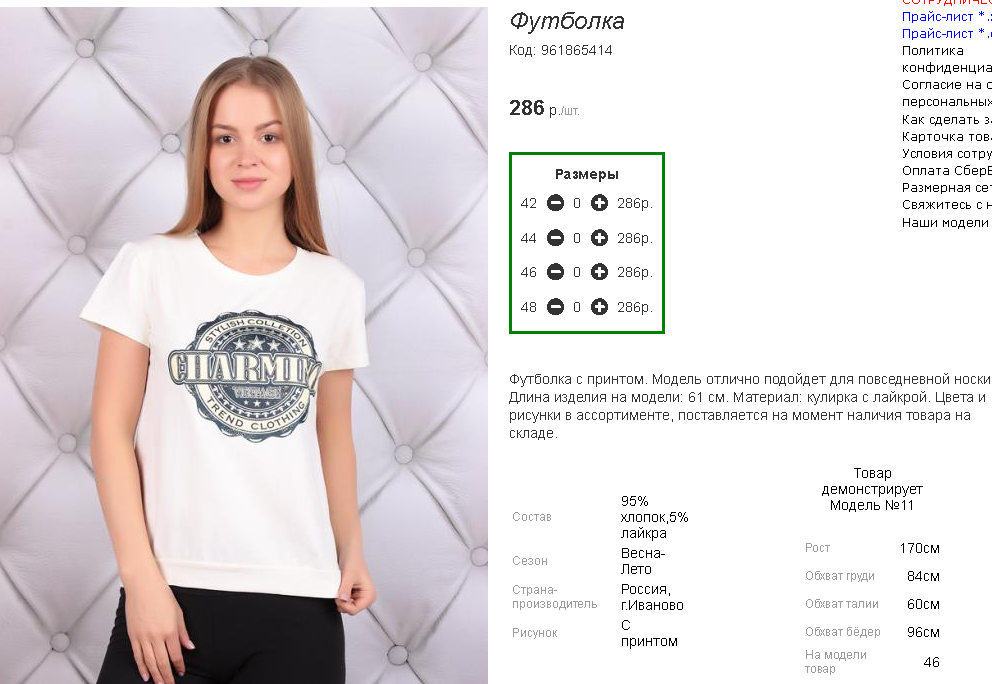Go to Наши модели page

(945, 223)
